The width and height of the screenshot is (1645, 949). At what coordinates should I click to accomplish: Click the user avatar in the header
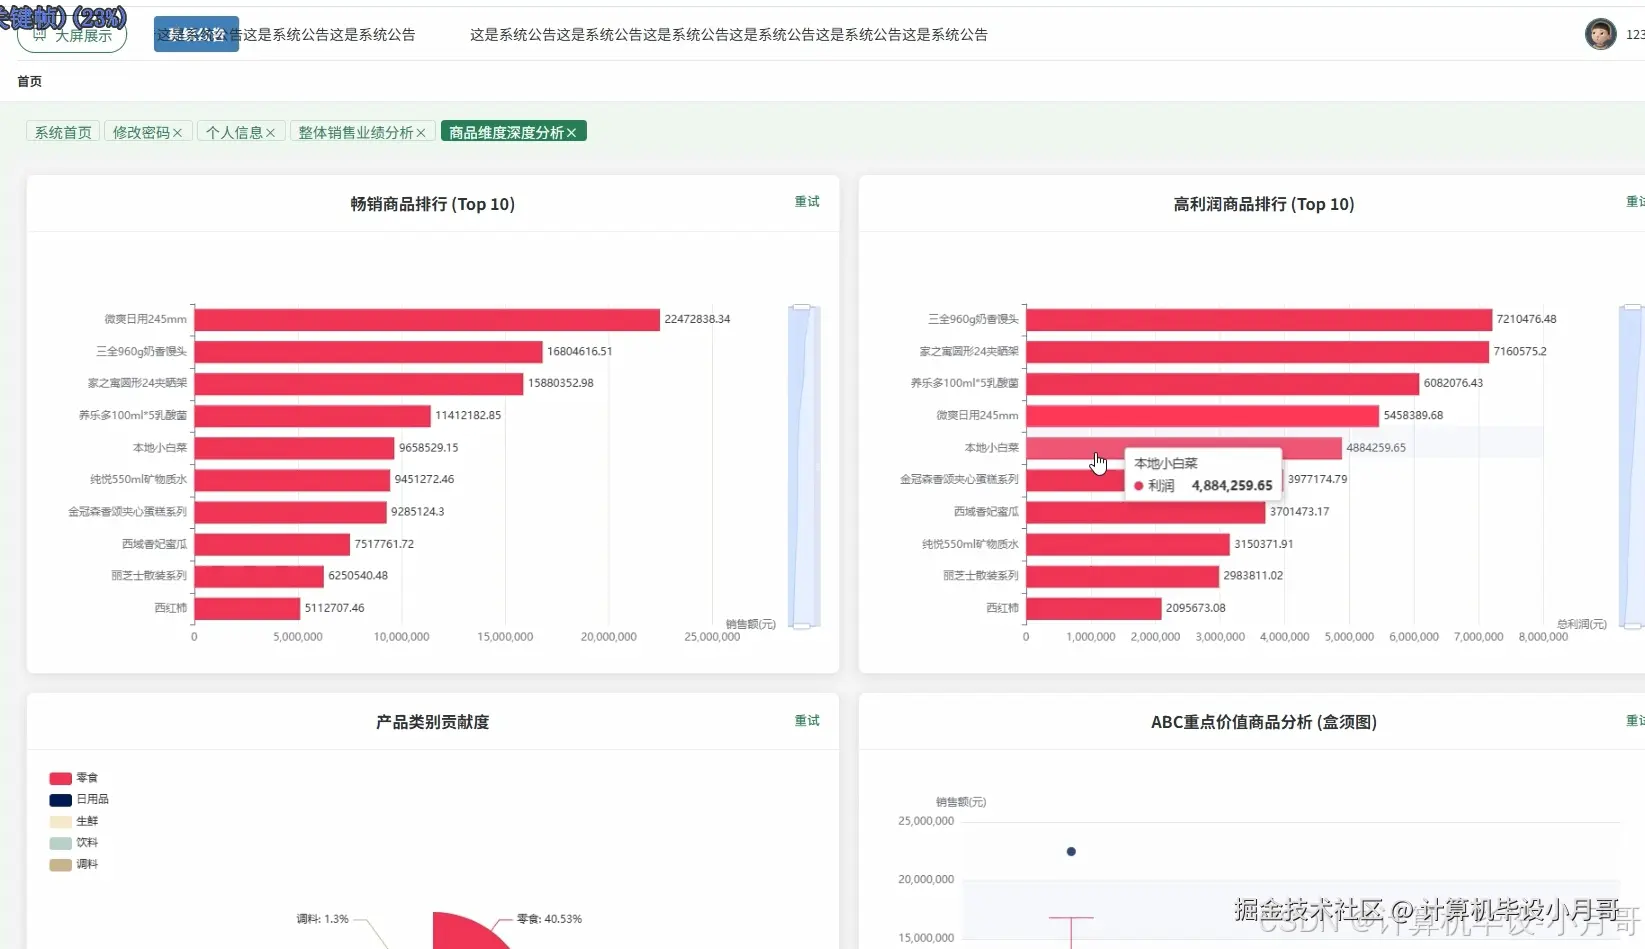coord(1600,34)
